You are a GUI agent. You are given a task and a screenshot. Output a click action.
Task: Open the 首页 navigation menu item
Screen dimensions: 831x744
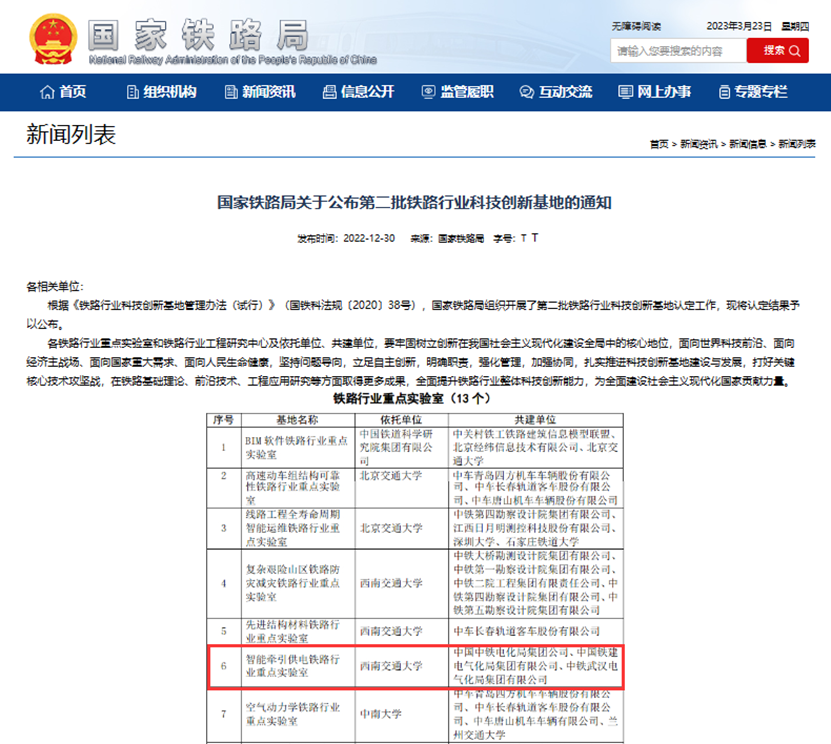click(x=63, y=91)
